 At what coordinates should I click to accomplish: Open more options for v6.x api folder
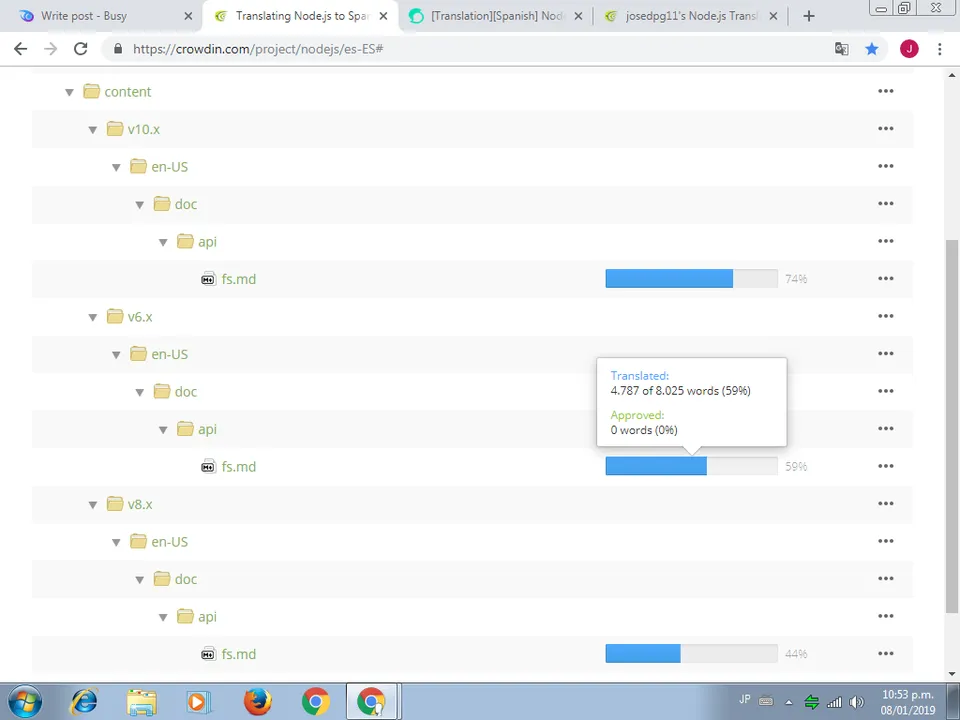(885, 429)
